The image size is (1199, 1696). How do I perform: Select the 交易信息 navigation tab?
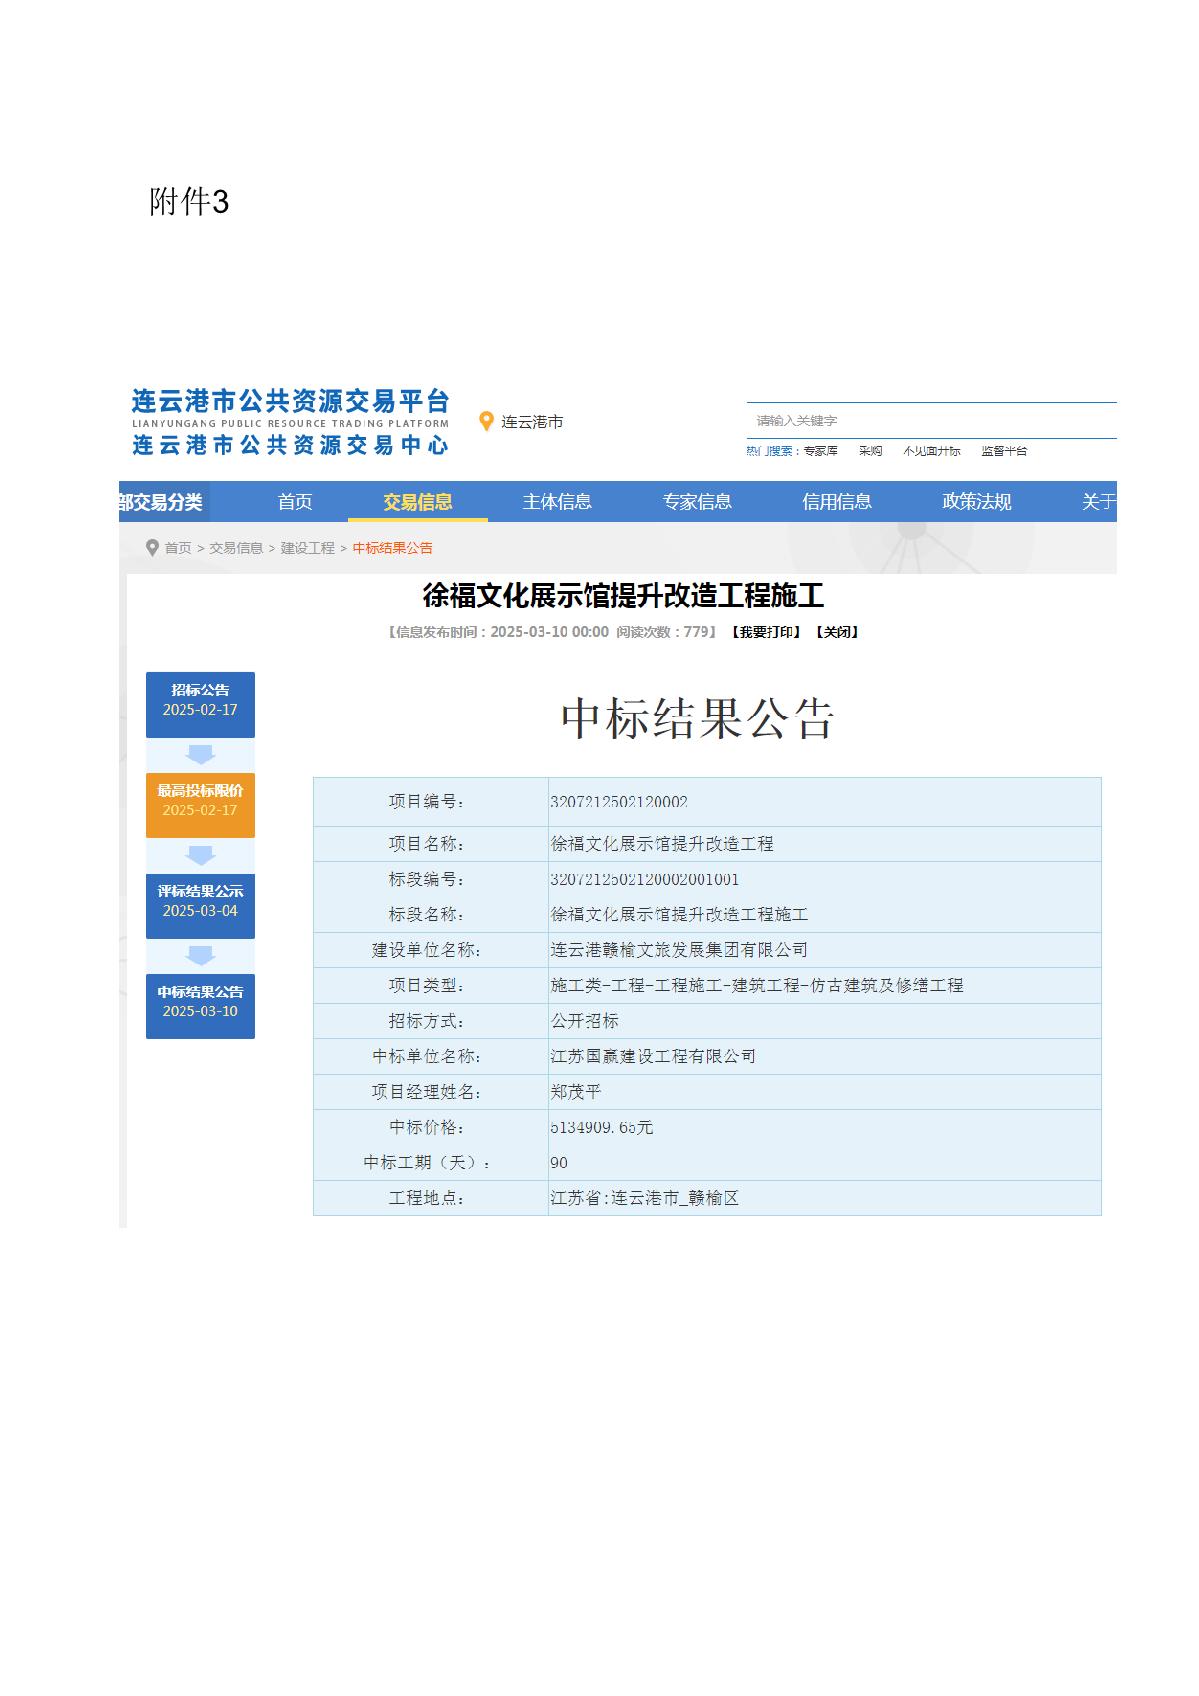coord(418,502)
